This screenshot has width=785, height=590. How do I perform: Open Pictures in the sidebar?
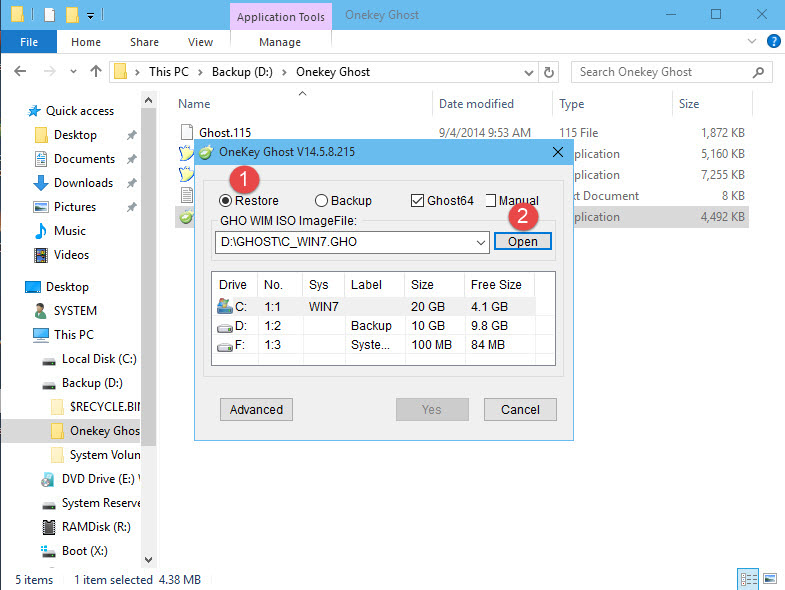click(75, 207)
